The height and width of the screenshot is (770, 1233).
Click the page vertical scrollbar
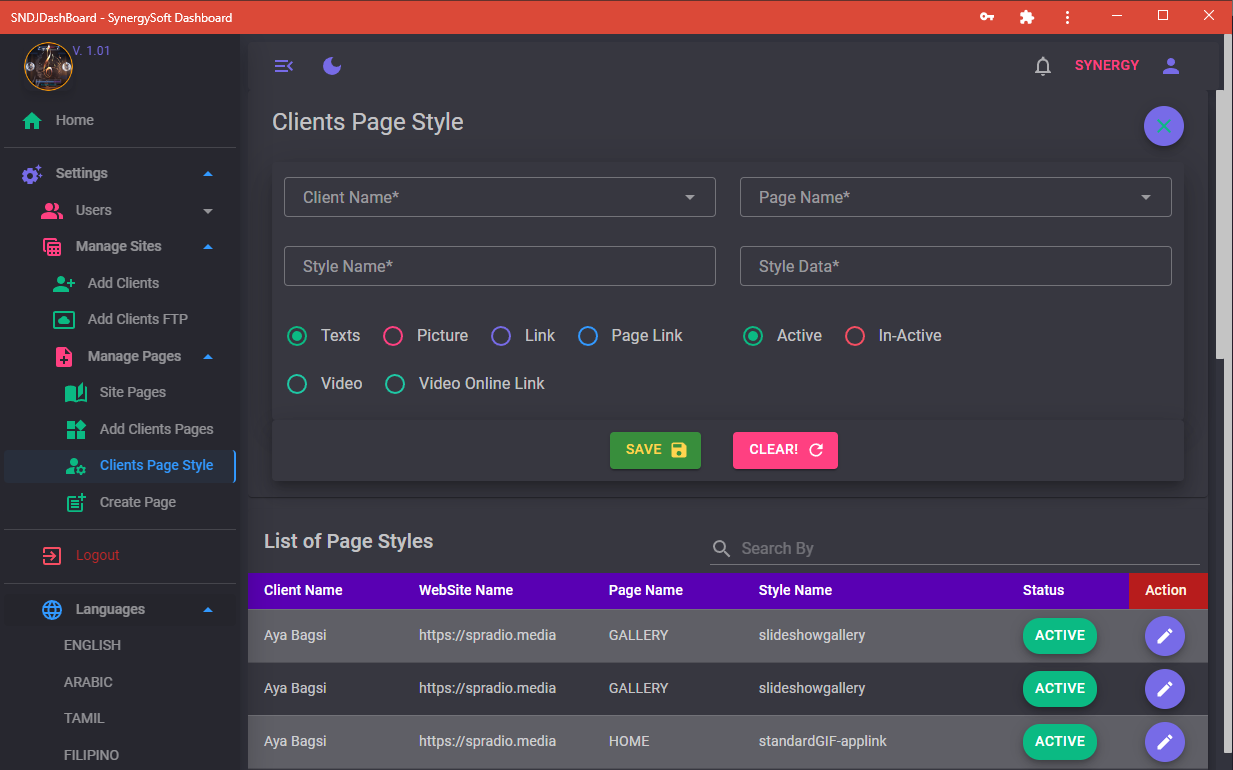click(x=1221, y=225)
